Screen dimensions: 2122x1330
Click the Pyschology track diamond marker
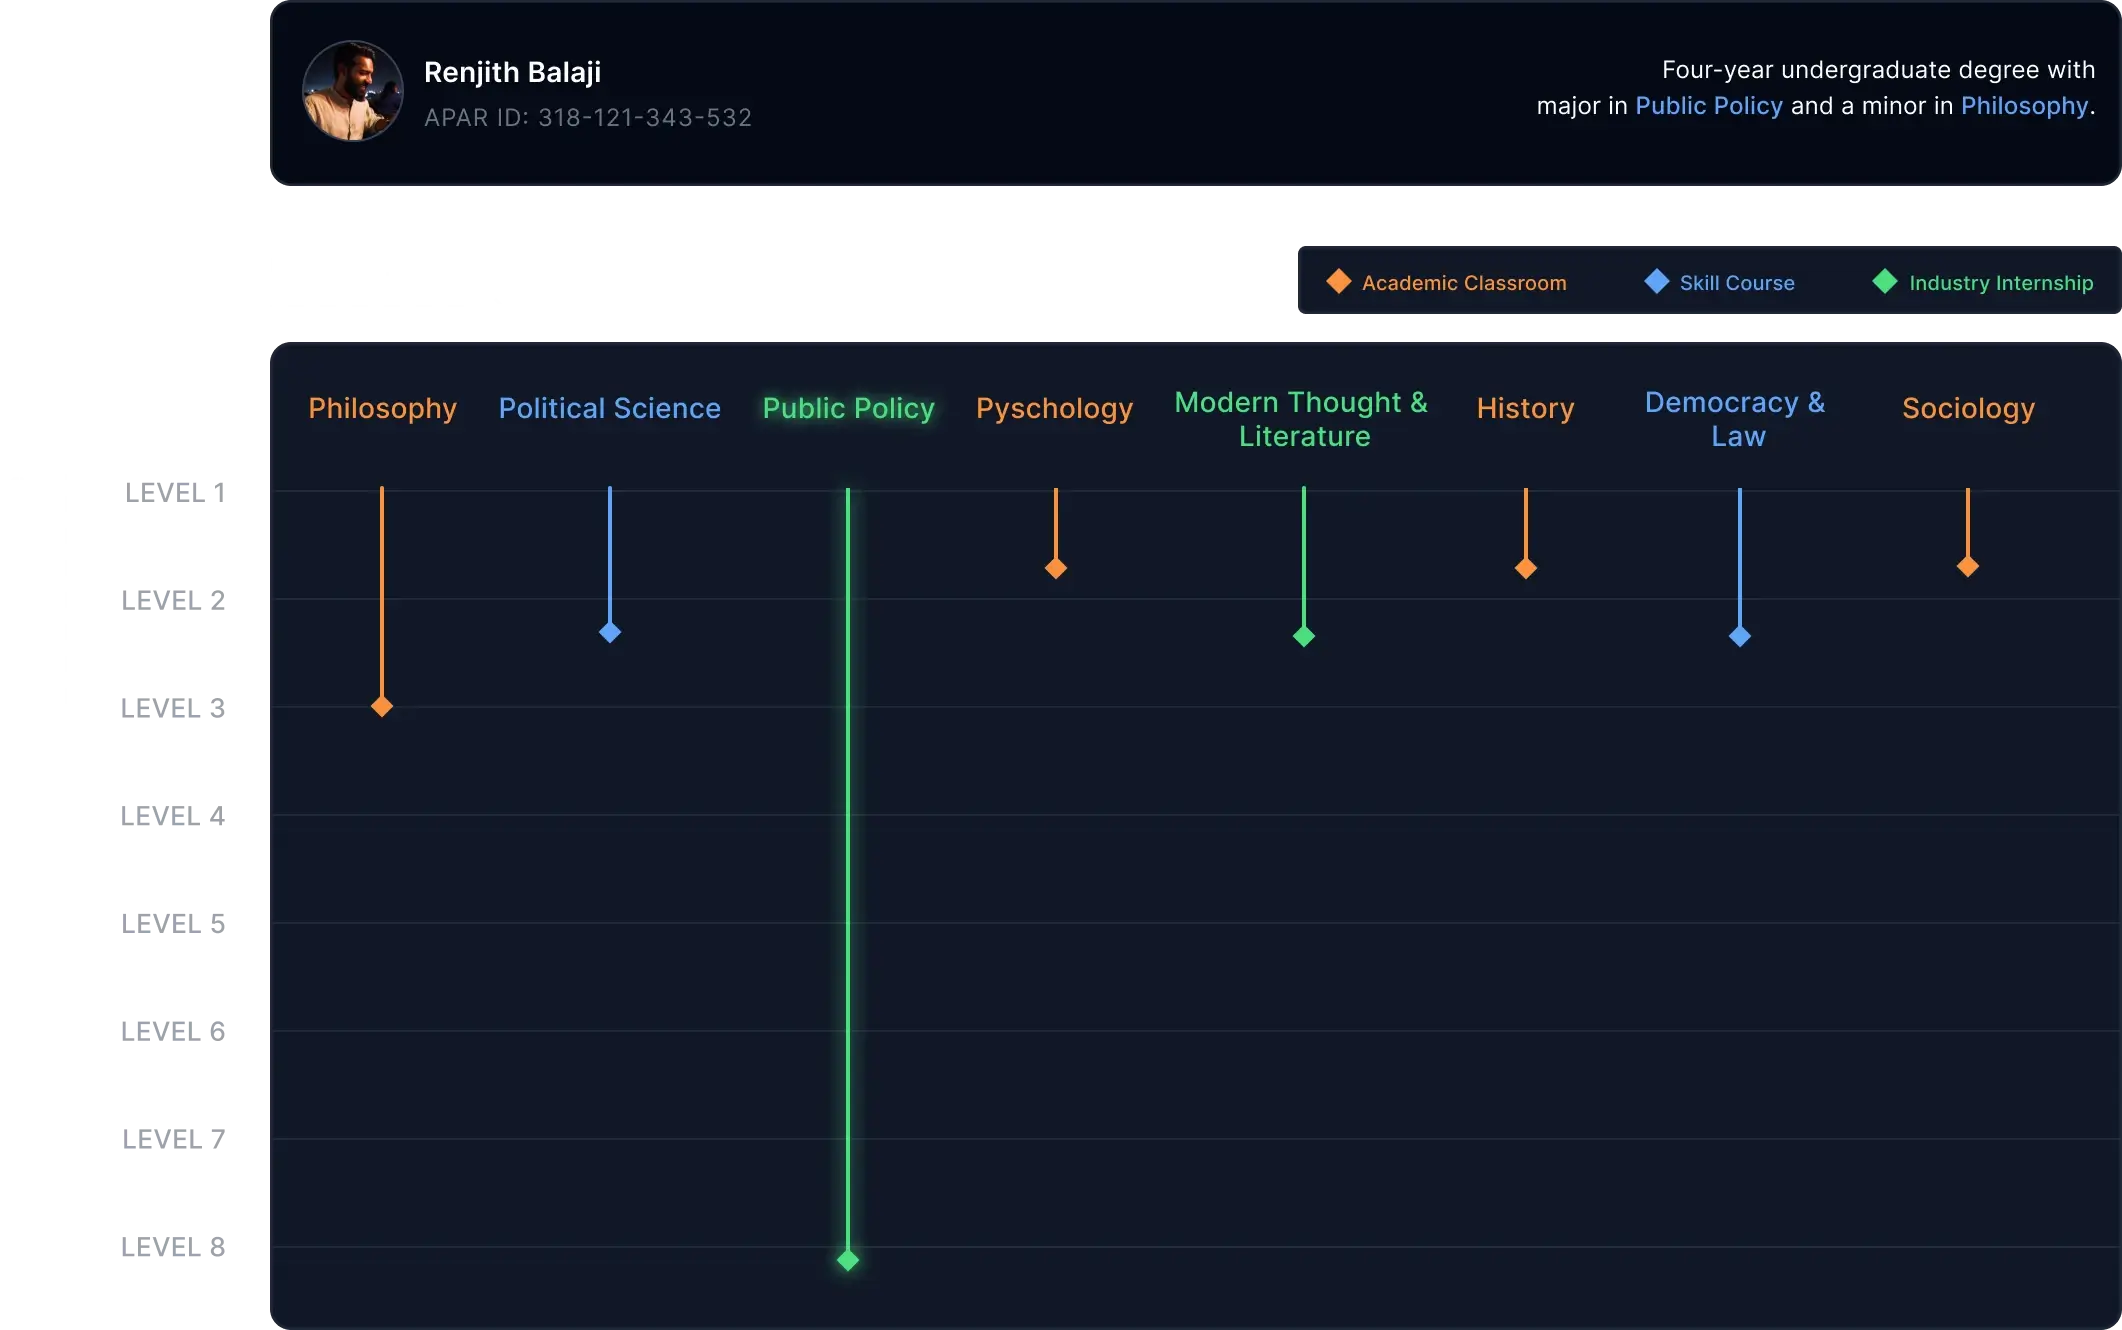click(1056, 569)
